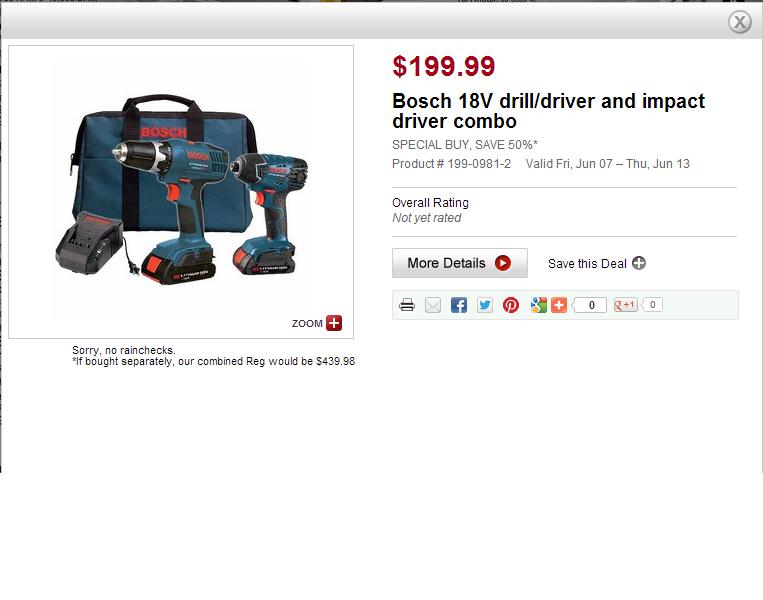Close the product popup with the X

click(x=740, y=22)
